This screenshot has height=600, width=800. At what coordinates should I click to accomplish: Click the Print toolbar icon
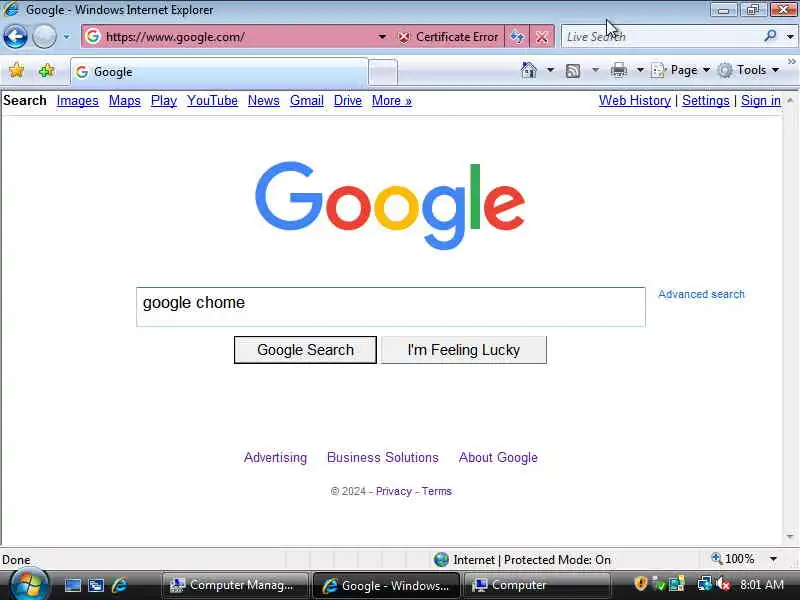pyautogui.click(x=619, y=70)
